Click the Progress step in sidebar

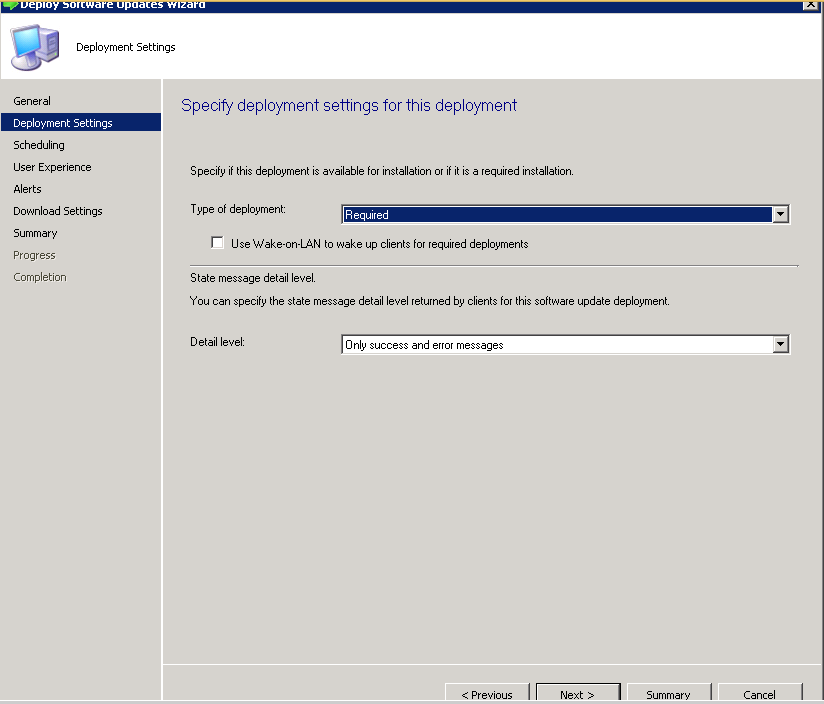click(34, 255)
